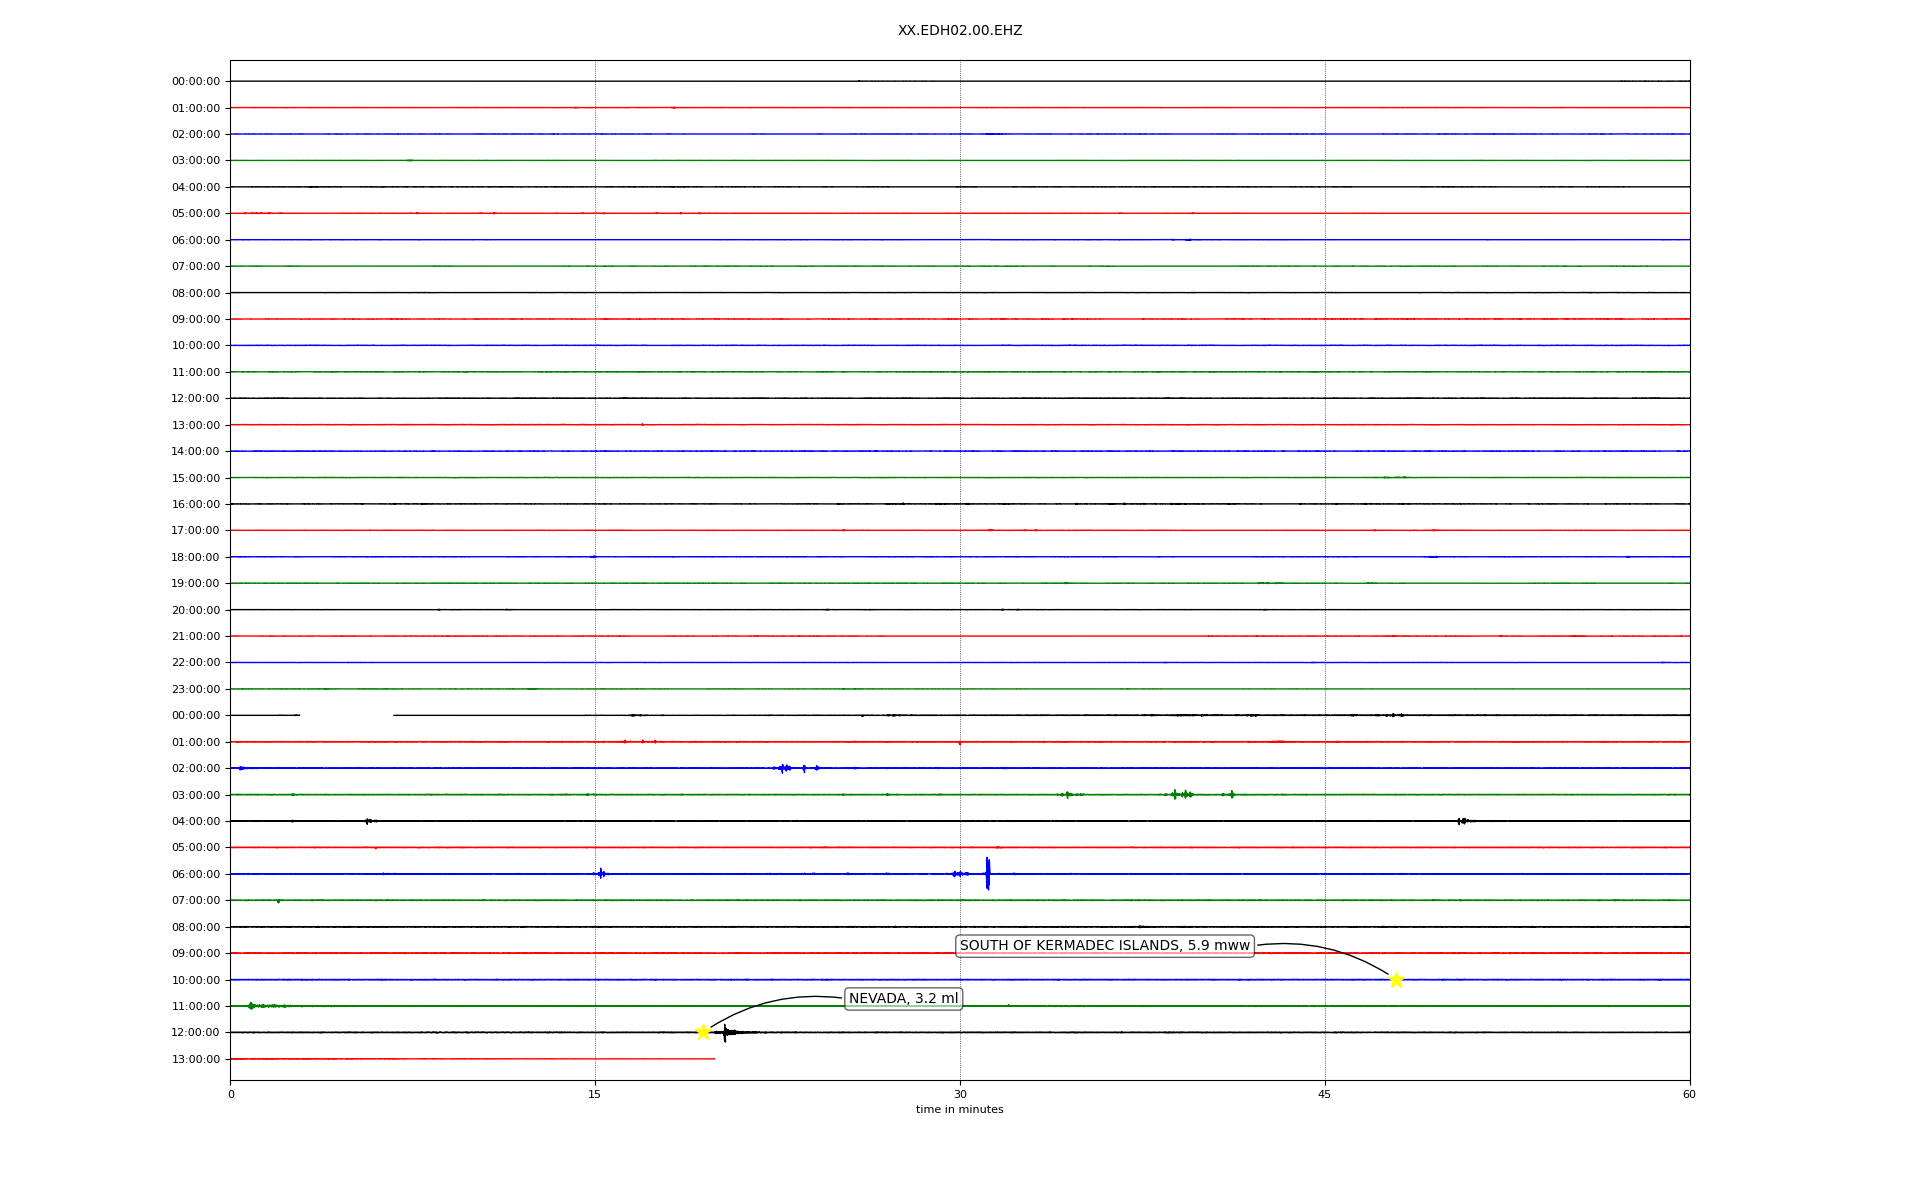Click the 23:00:00 row time label
The width and height of the screenshot is (1920, 1200).
pyautogui.click(x=196, y=689)
